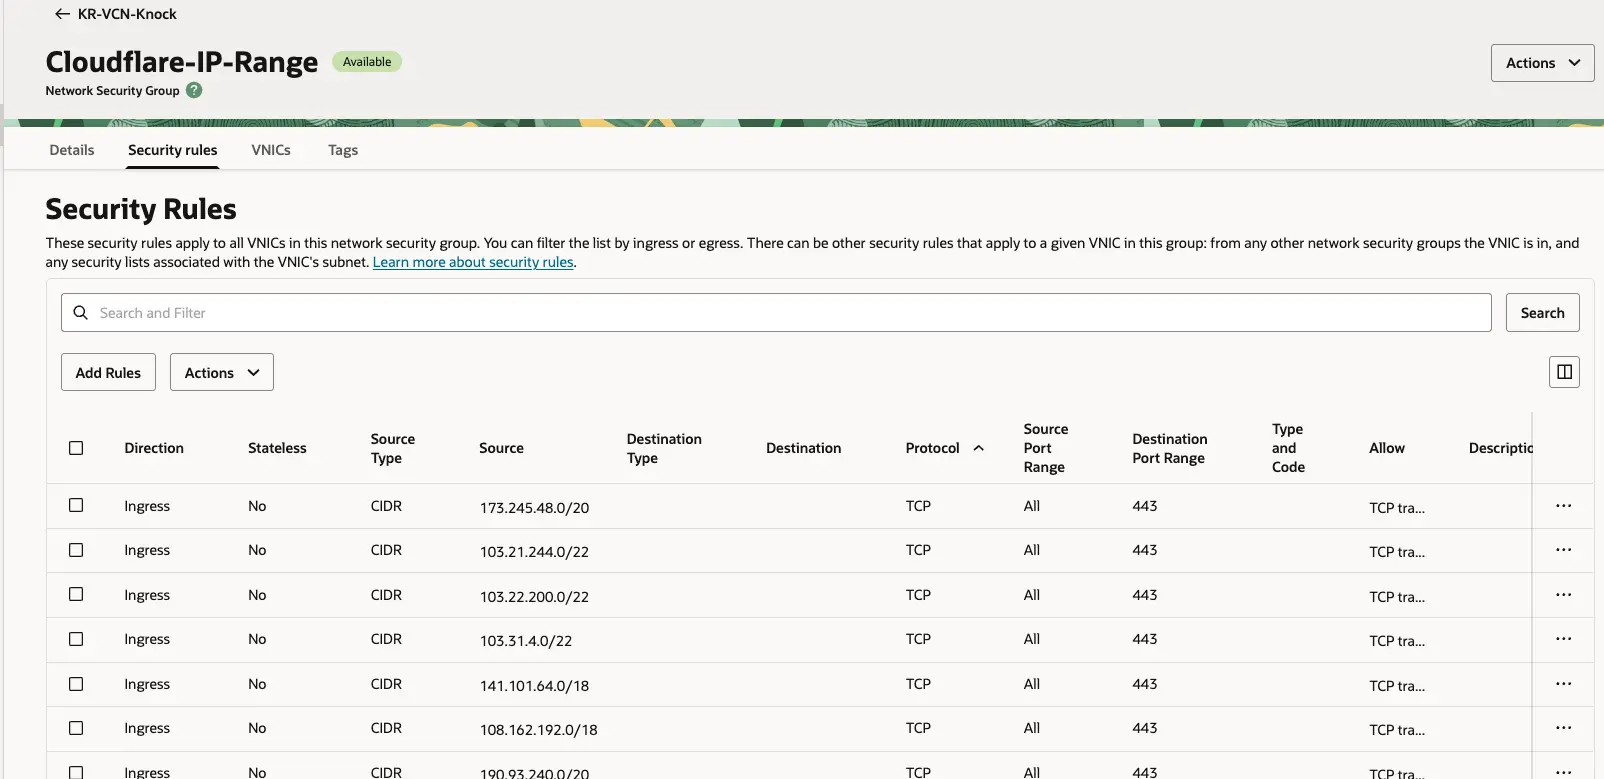Go back to KR-VCN-Knock via the back arrow
The image size is (1604, 779).
click(62, 14)
